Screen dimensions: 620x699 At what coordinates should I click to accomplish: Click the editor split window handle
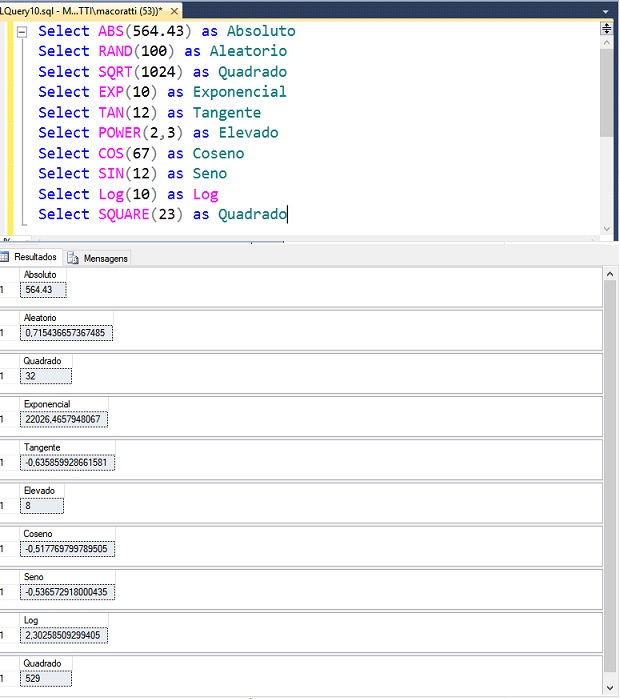(x=606, y=29)
